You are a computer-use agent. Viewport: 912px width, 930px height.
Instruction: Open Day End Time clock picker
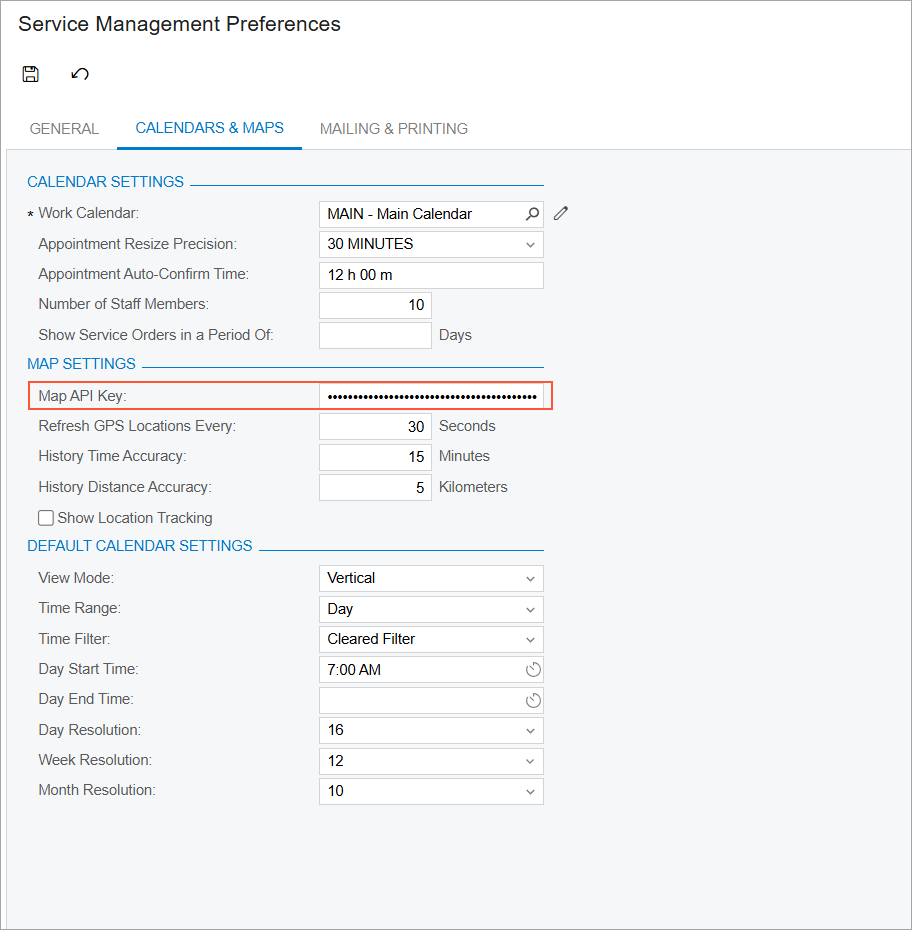click(x=533, y=700)
